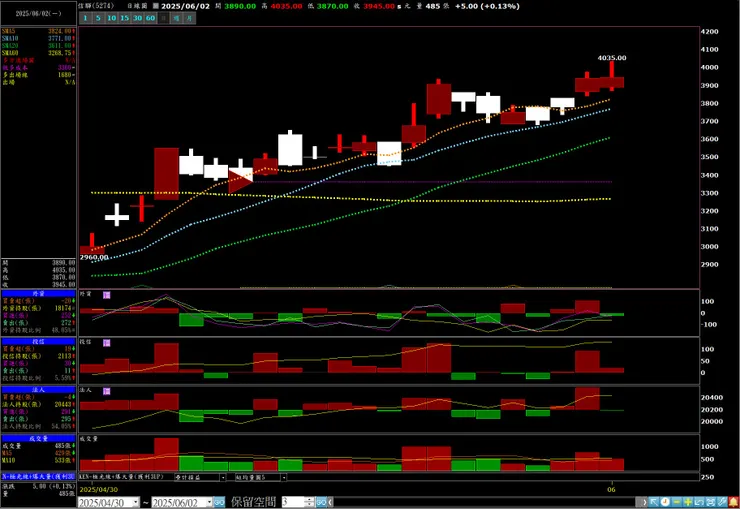Click GO button next to the 保留空間 field
The width and height of the screenshot is (740, 509).
321,502
